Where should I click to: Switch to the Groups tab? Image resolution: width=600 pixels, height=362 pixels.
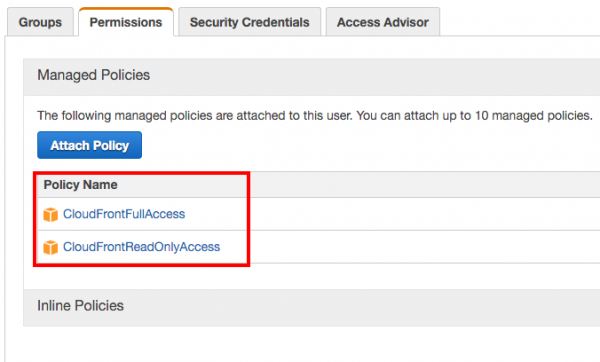pyautogui.click(x=40, y=22)
